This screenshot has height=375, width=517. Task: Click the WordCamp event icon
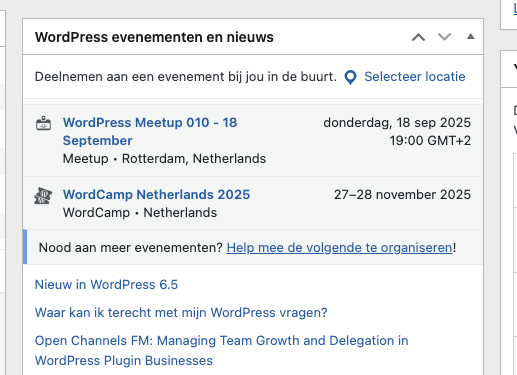43,196
